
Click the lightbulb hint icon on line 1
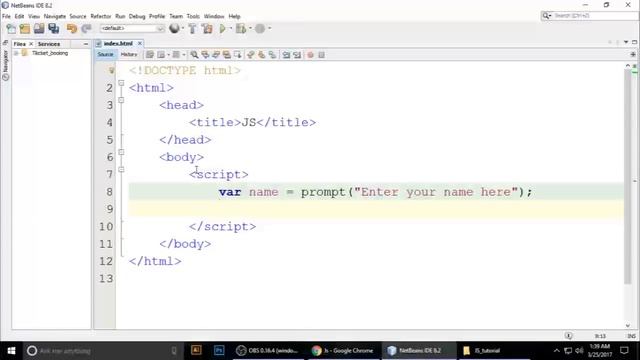tap(111, 71)
